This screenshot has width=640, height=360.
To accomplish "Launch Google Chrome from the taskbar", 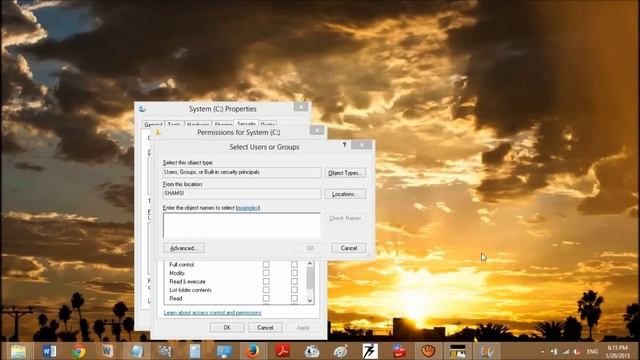I will (79, 351).
